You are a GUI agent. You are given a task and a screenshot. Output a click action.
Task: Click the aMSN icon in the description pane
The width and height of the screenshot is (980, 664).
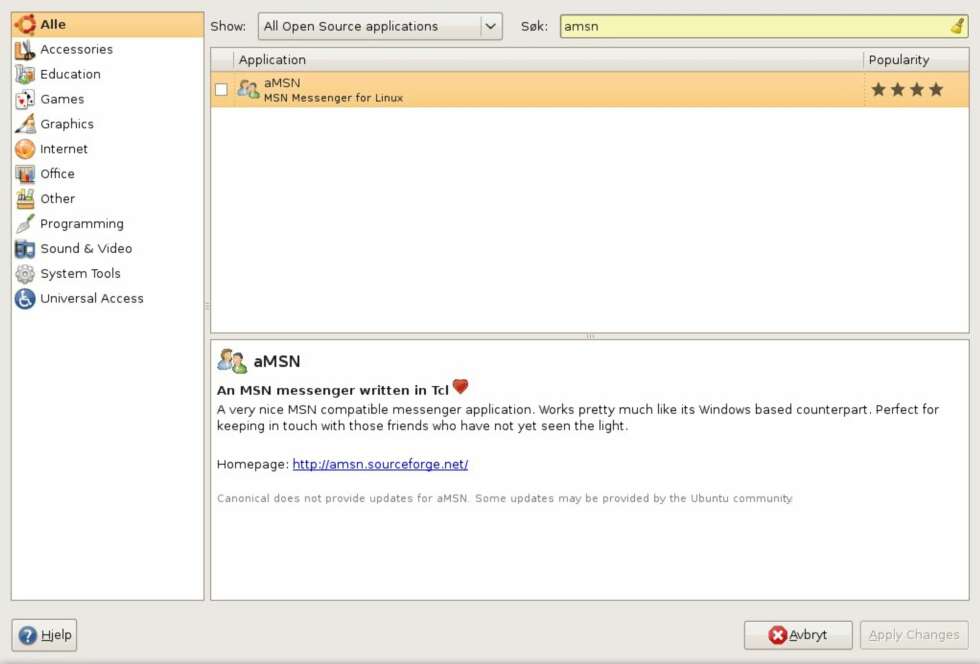[x=232, y=361]
